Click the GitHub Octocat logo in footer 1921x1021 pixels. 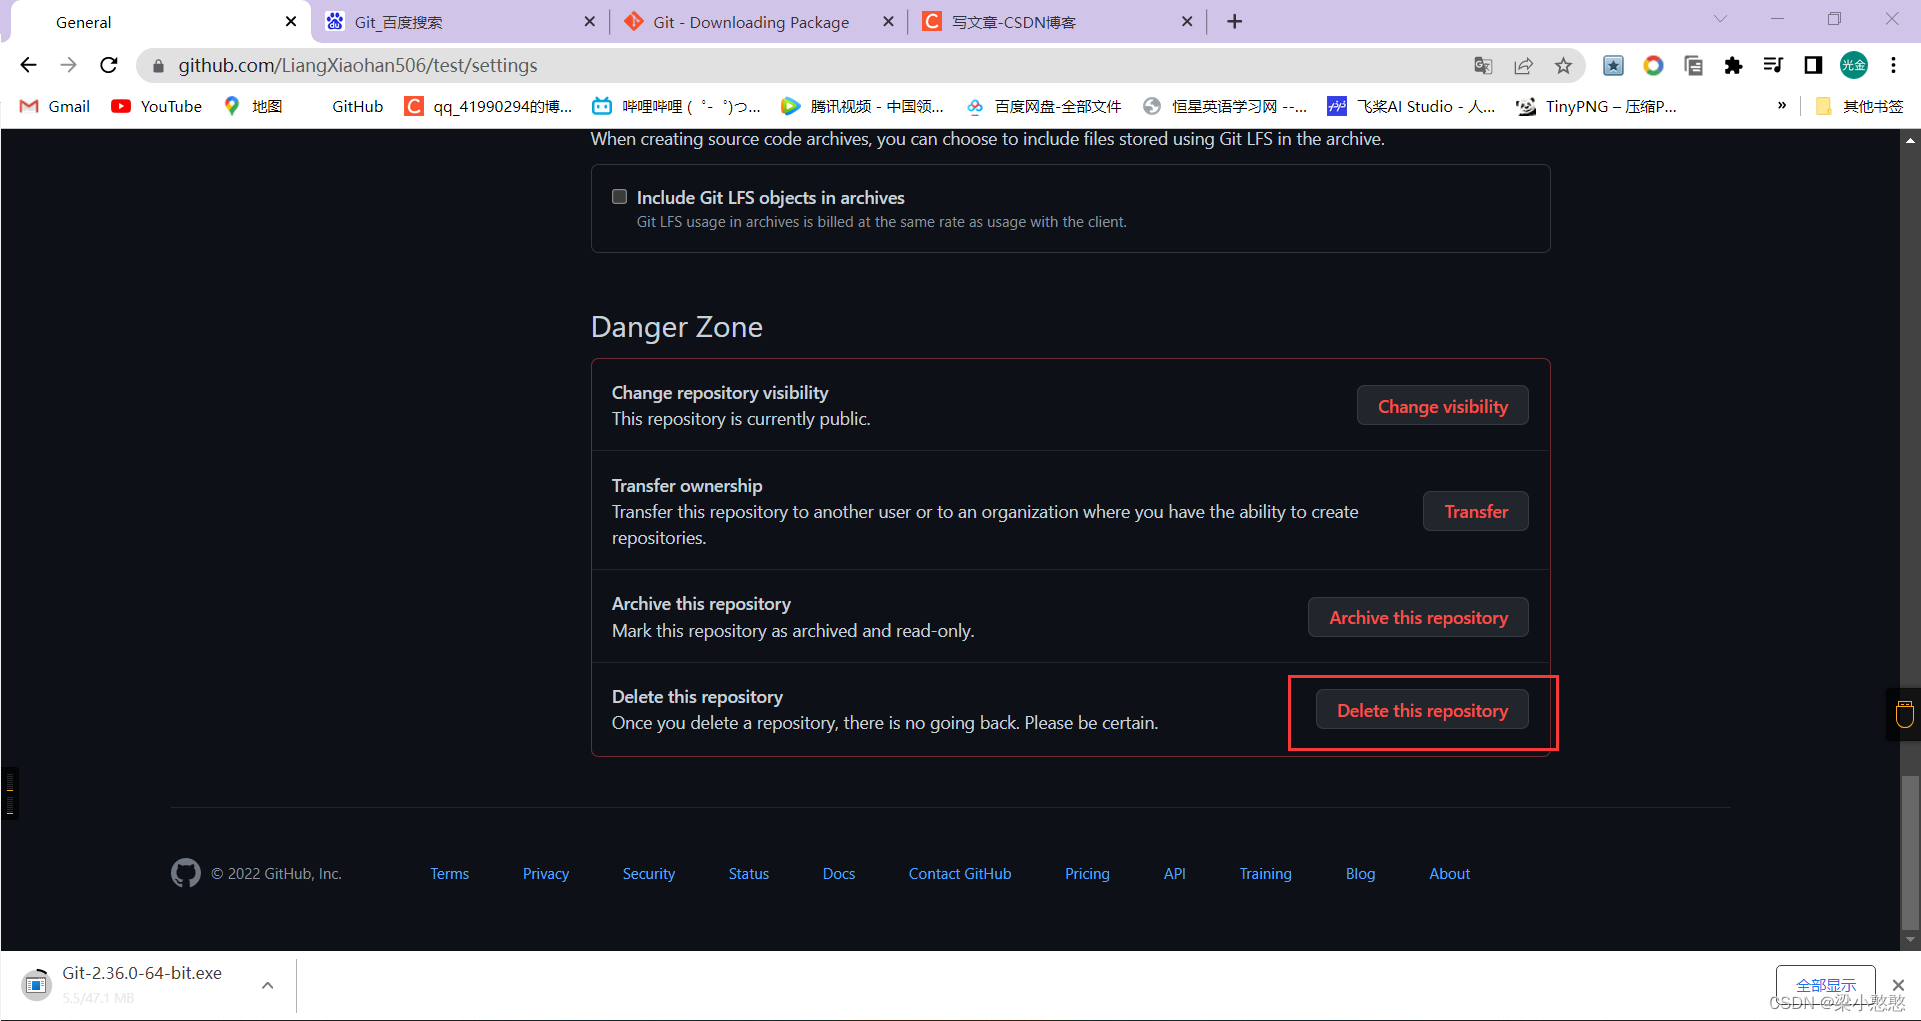coord(186,873)
